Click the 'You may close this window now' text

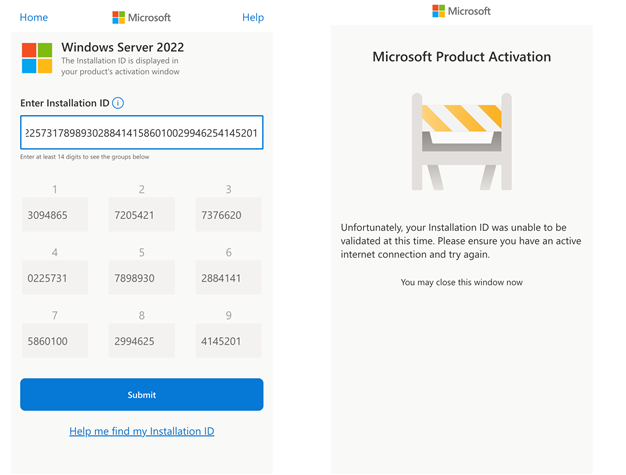tap(462, 282)
